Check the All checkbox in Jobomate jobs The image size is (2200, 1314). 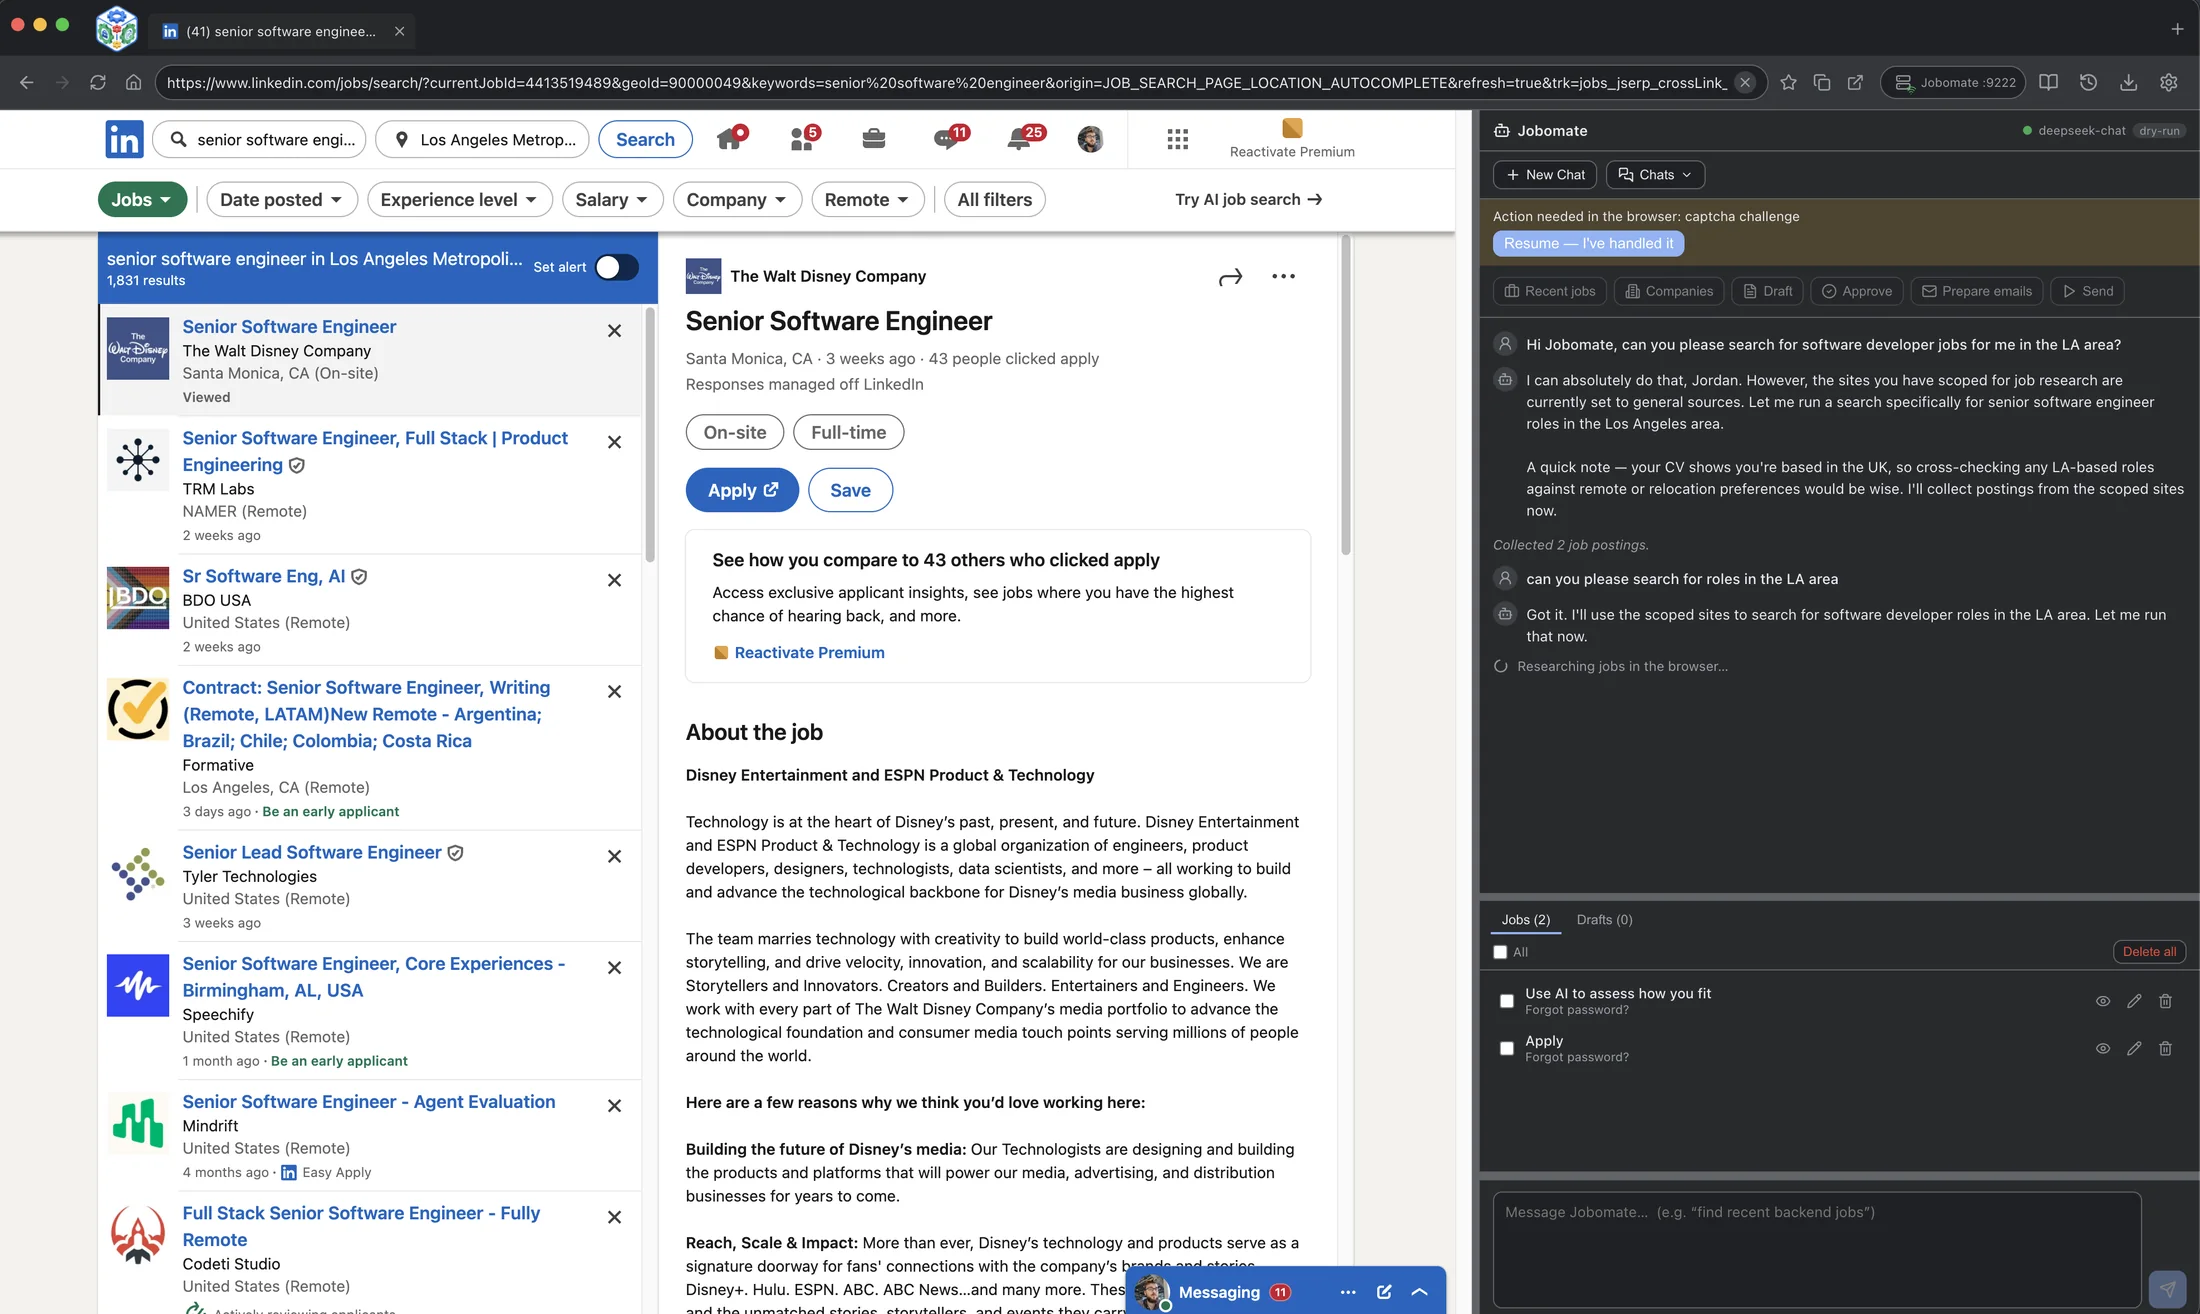1500,952
